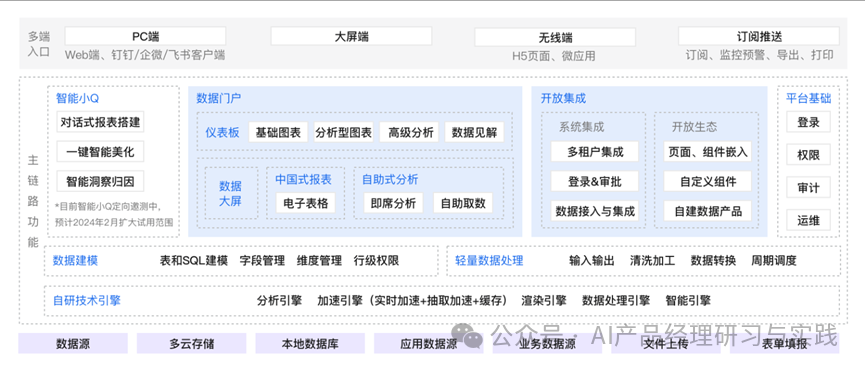Click the 登录 box under 平台基础
Viewport: 865px width, 370px height.
808,123
